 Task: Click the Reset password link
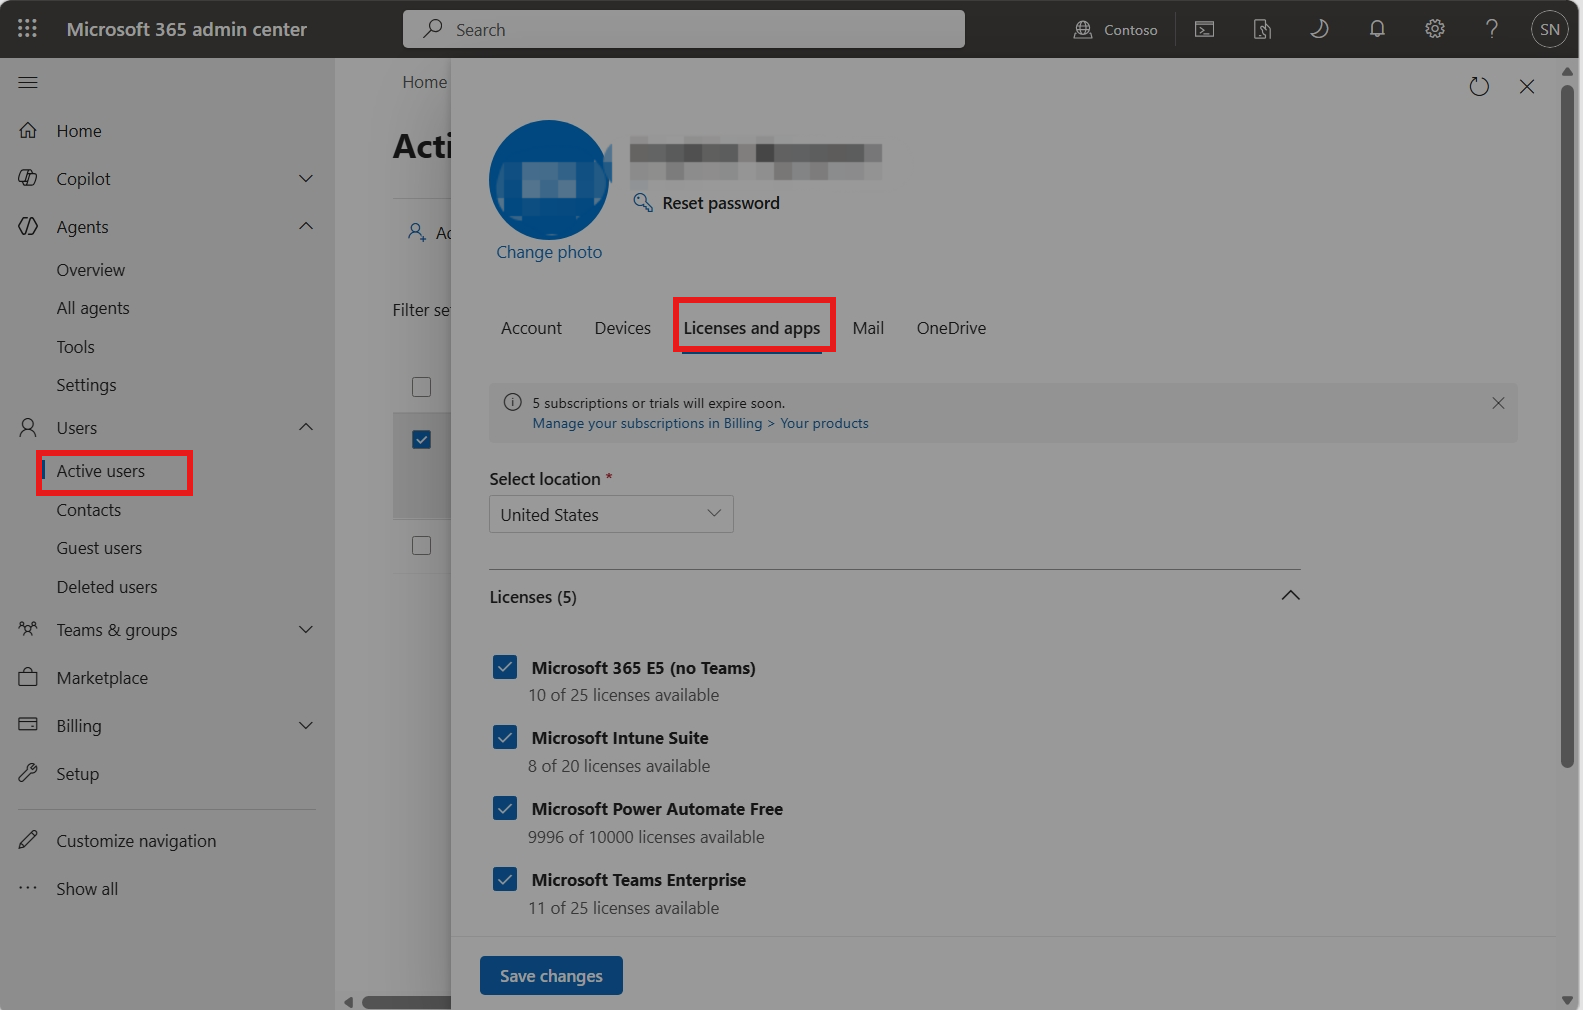[x=721, y=203]
